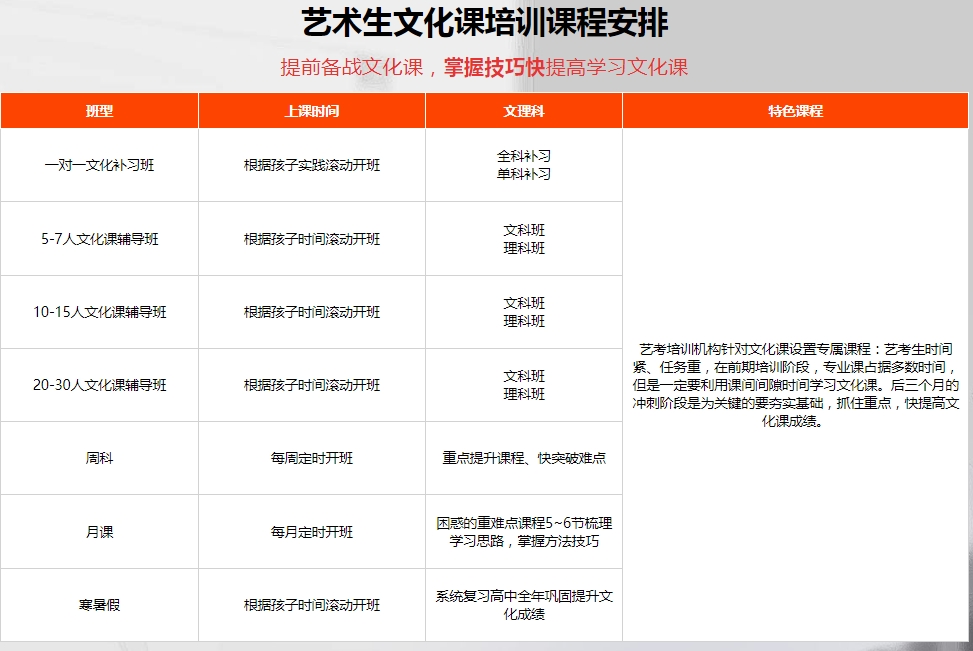Click the 月课 class type cell
Image resolution: width=973 pixels, height=651 pixels.
[99, 531]
